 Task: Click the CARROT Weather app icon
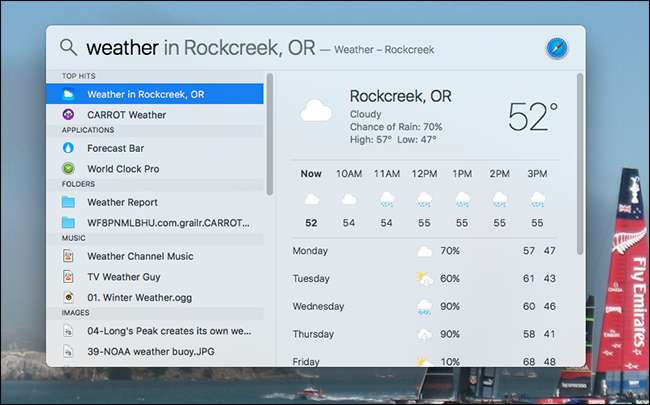click(68, 115)
